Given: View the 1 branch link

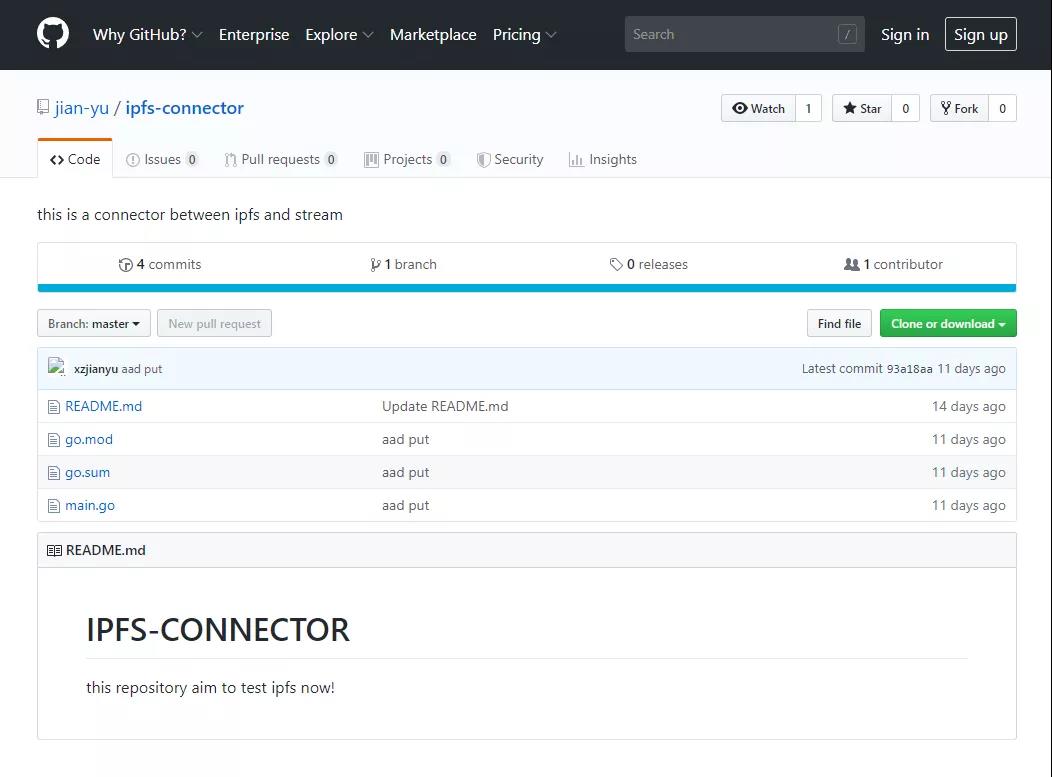Looking at the screenshot, I should 403,264.
